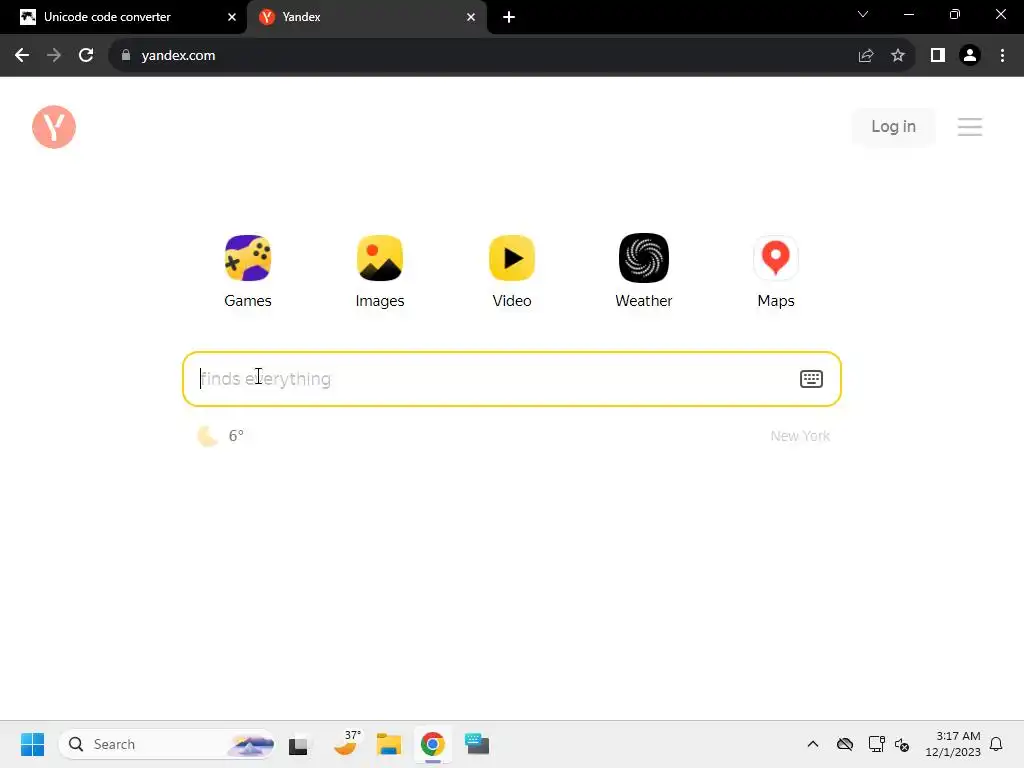
Task: Click the moon weather icon below the search box
Action: (207, 436)
